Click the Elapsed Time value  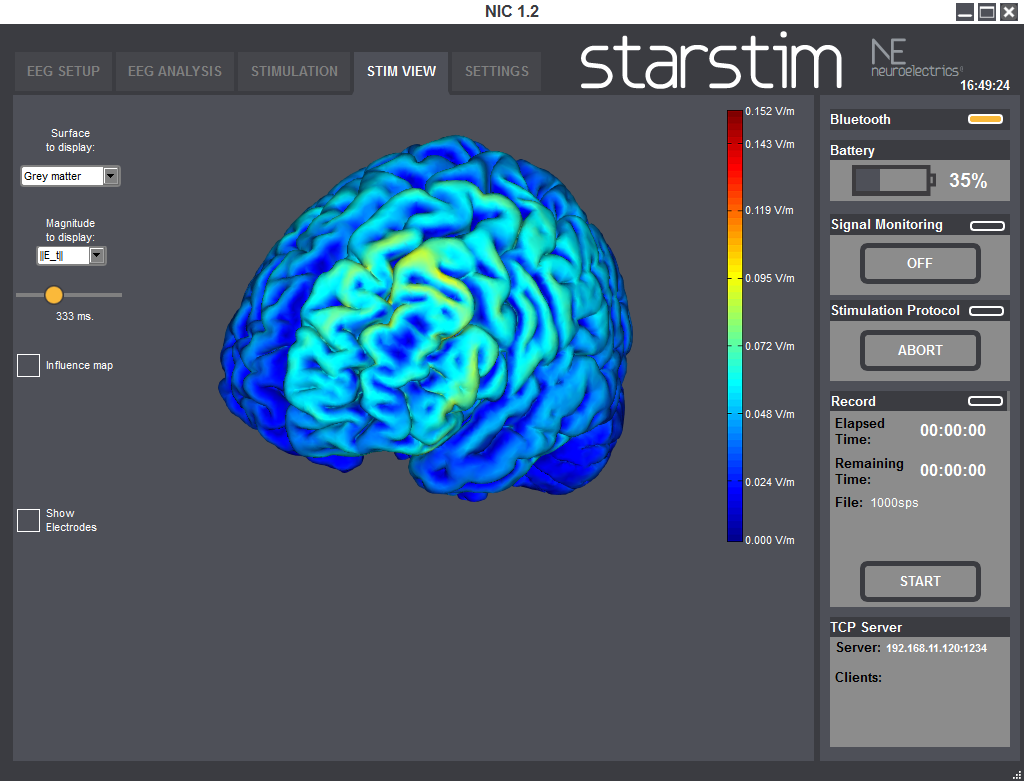[953, 430]
